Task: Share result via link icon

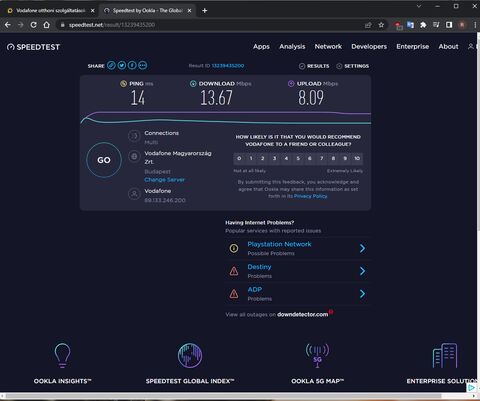Action: coord(111,65)
